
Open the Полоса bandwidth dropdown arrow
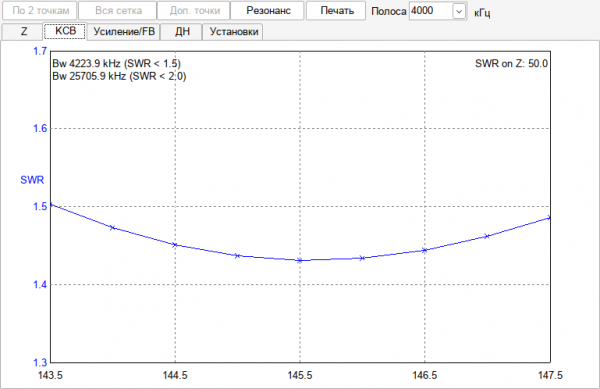point(458,11)
